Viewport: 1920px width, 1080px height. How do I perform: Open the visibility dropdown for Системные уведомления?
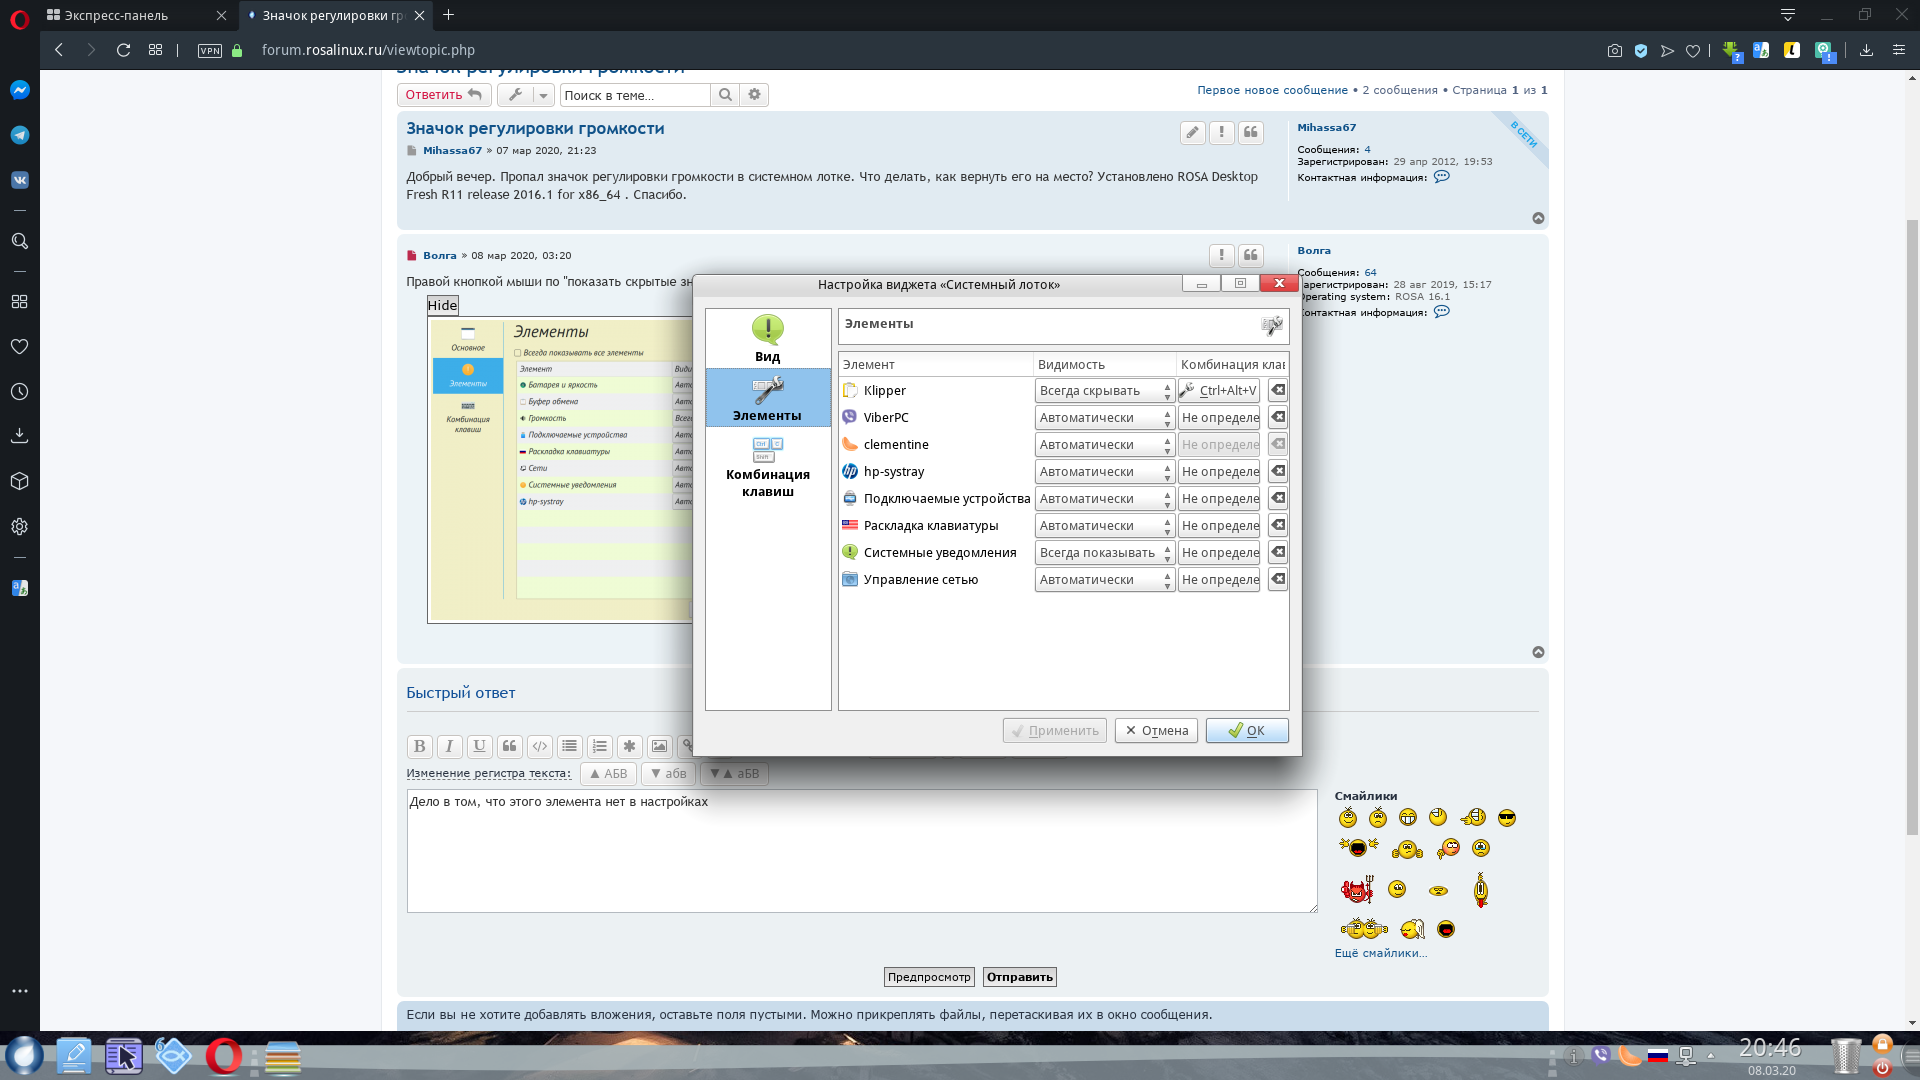tap(1104, 553)
